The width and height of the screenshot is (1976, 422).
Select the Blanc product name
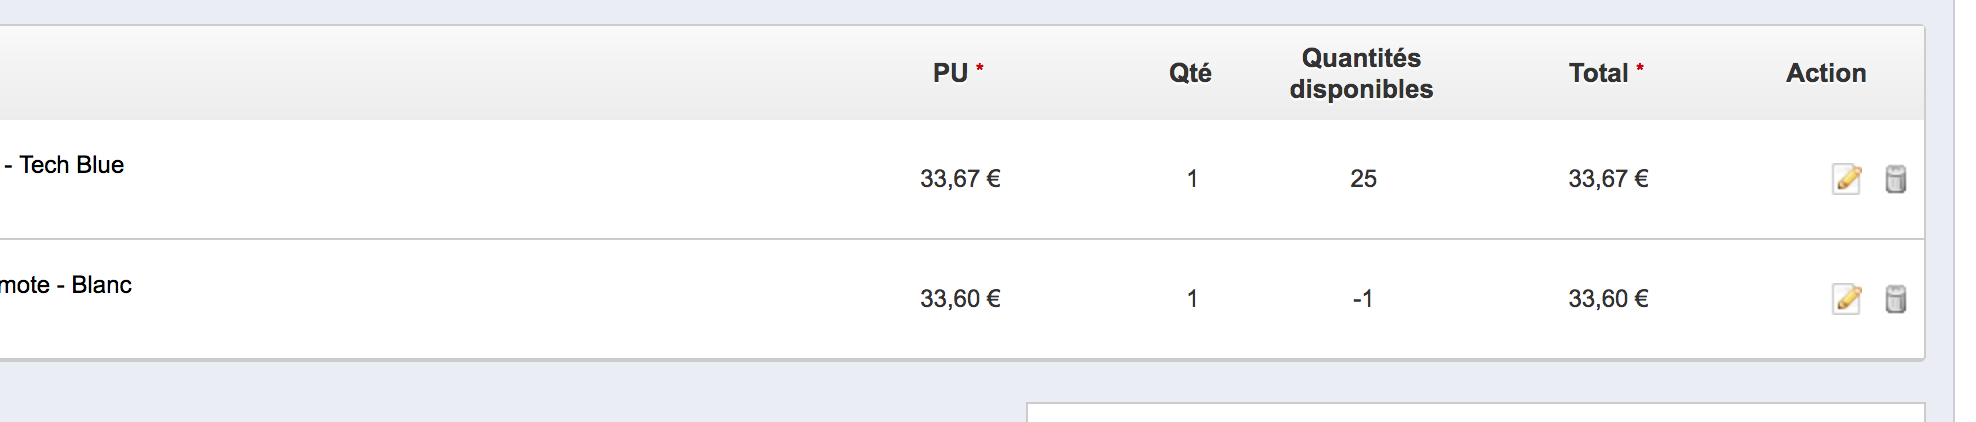(x=66, y=285)
